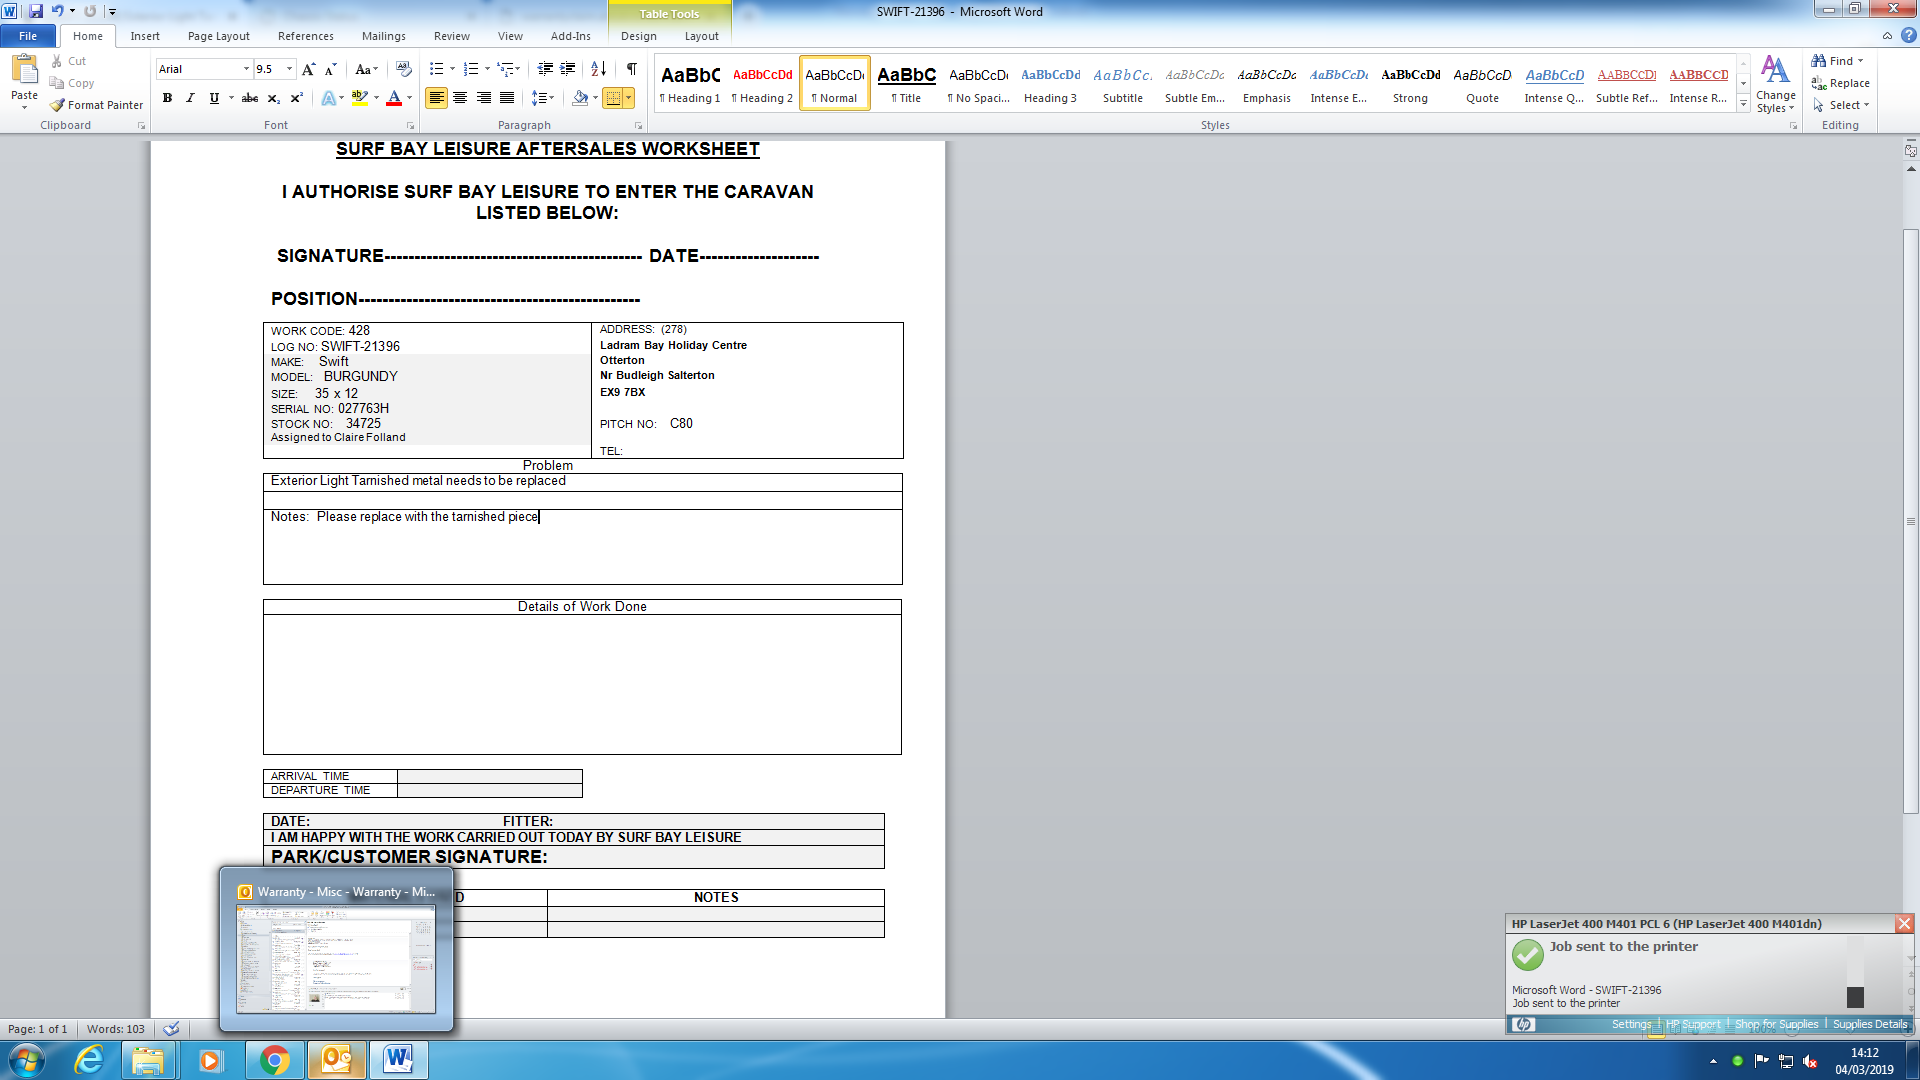This screenshot has width=1920, height=1080.
Task: Click the Warranty Outlook window thumbnail
Action: (x=336, y=958)
